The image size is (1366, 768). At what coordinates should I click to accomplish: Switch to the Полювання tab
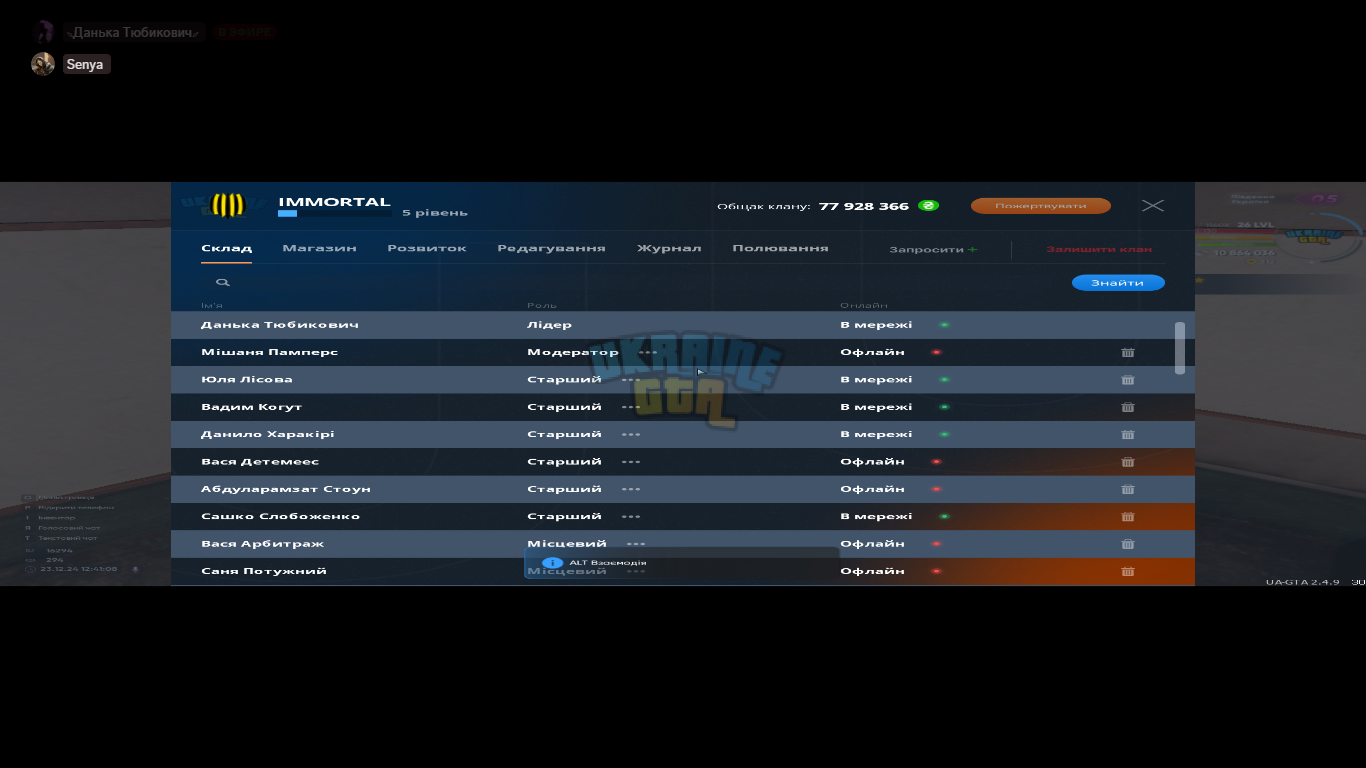[x=780, y=248]
